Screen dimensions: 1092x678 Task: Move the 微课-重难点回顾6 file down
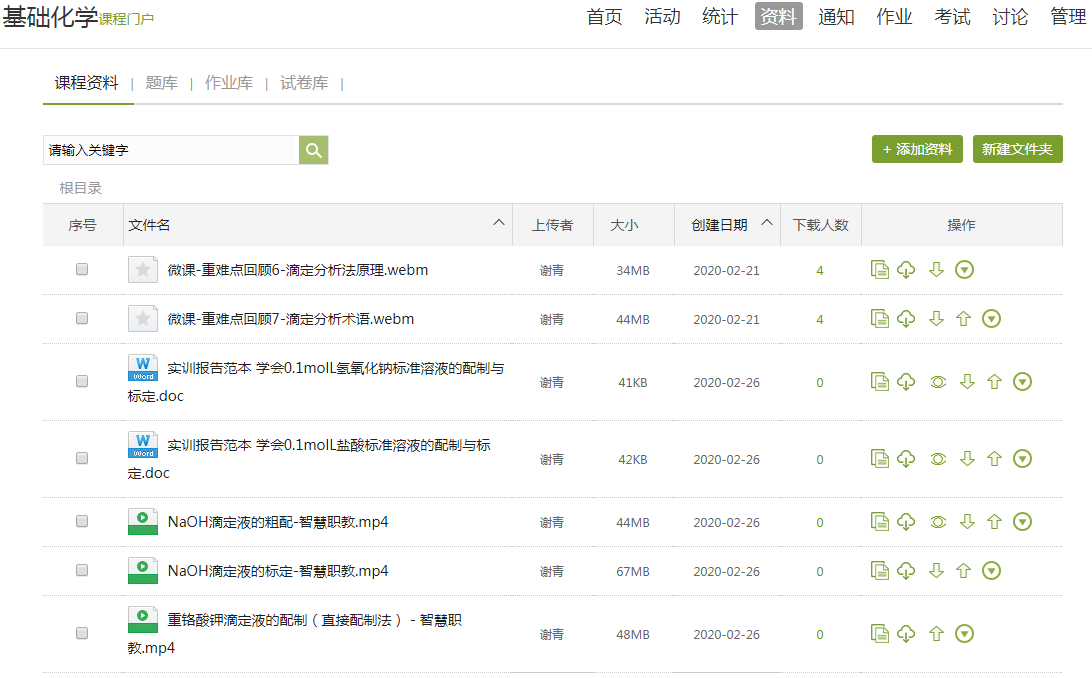[936, 270]
